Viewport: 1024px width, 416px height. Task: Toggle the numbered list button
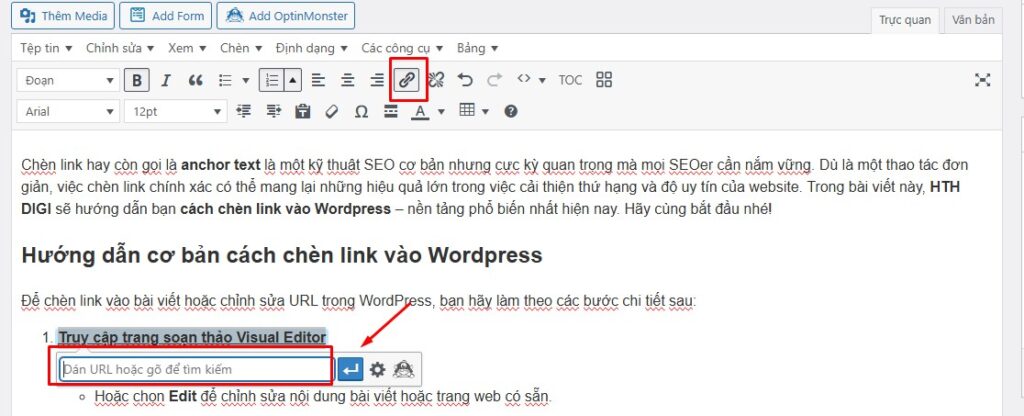(x=271, y=80)
